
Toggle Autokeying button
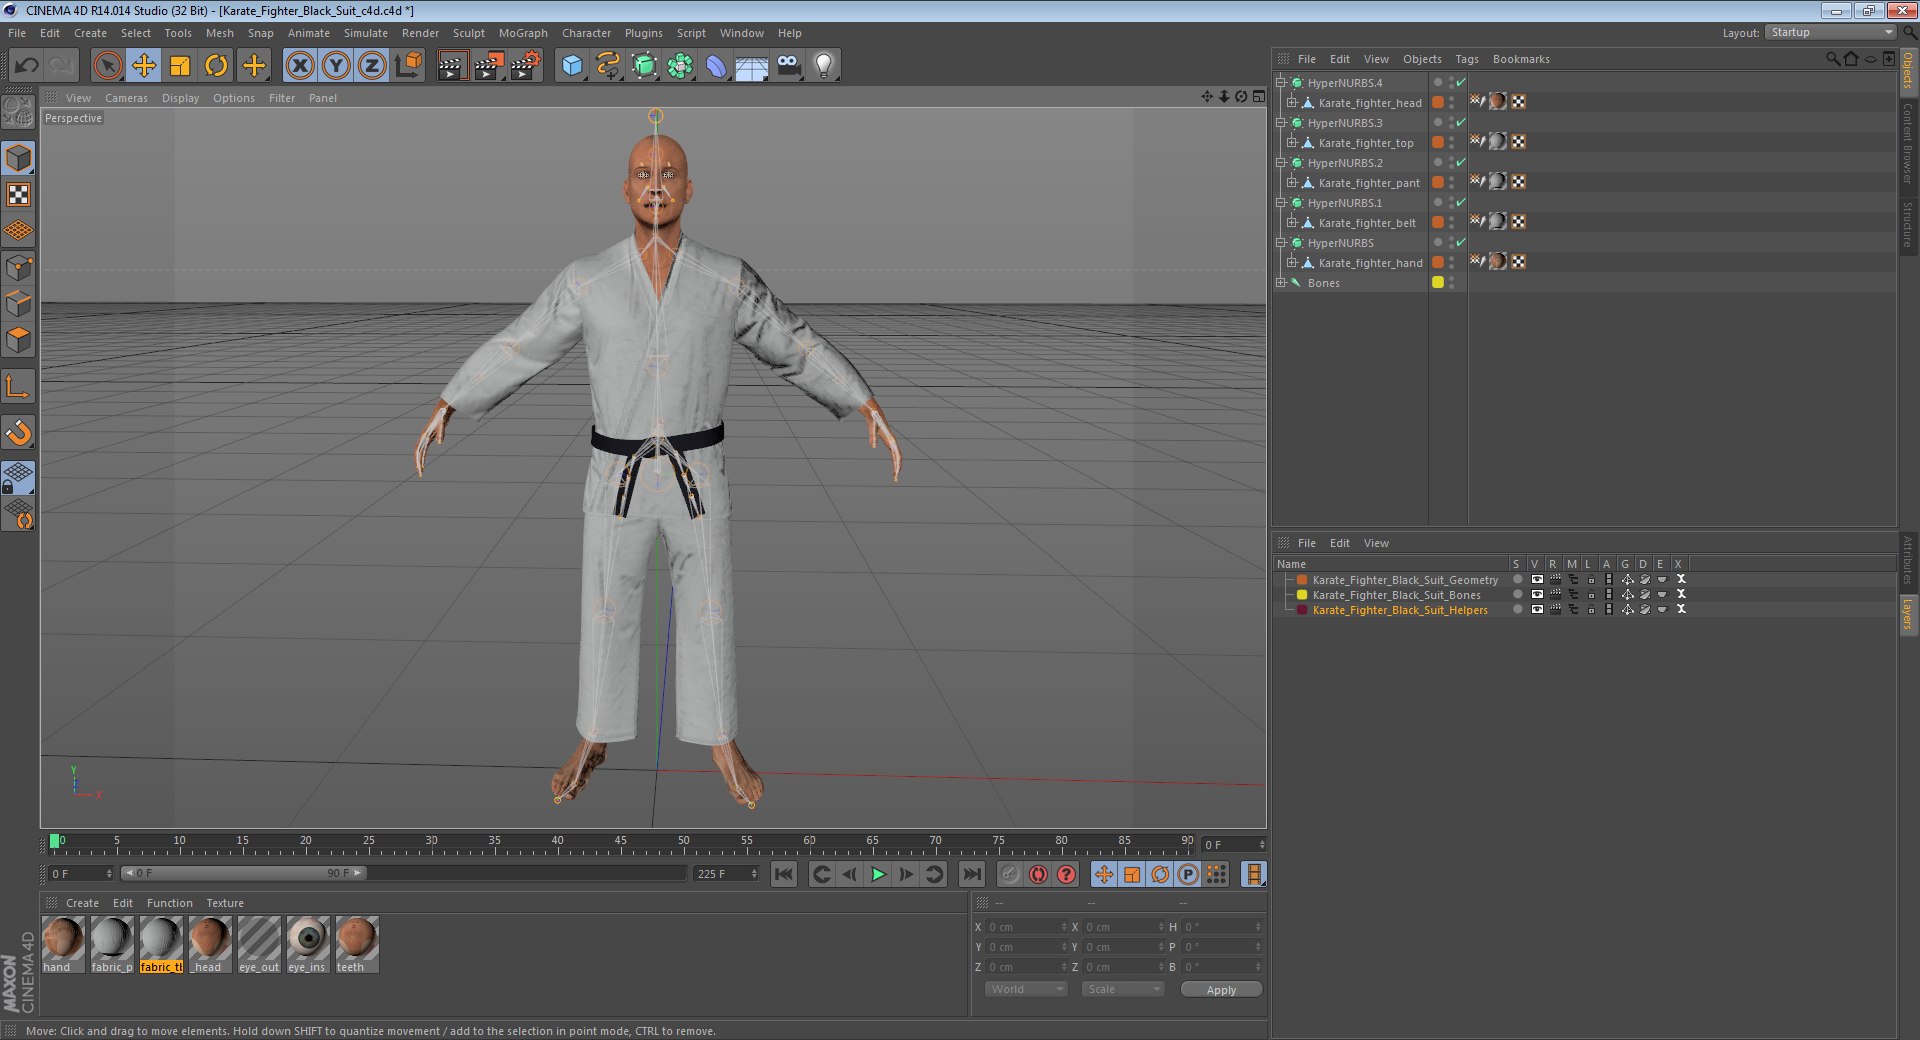(1038, 875)
